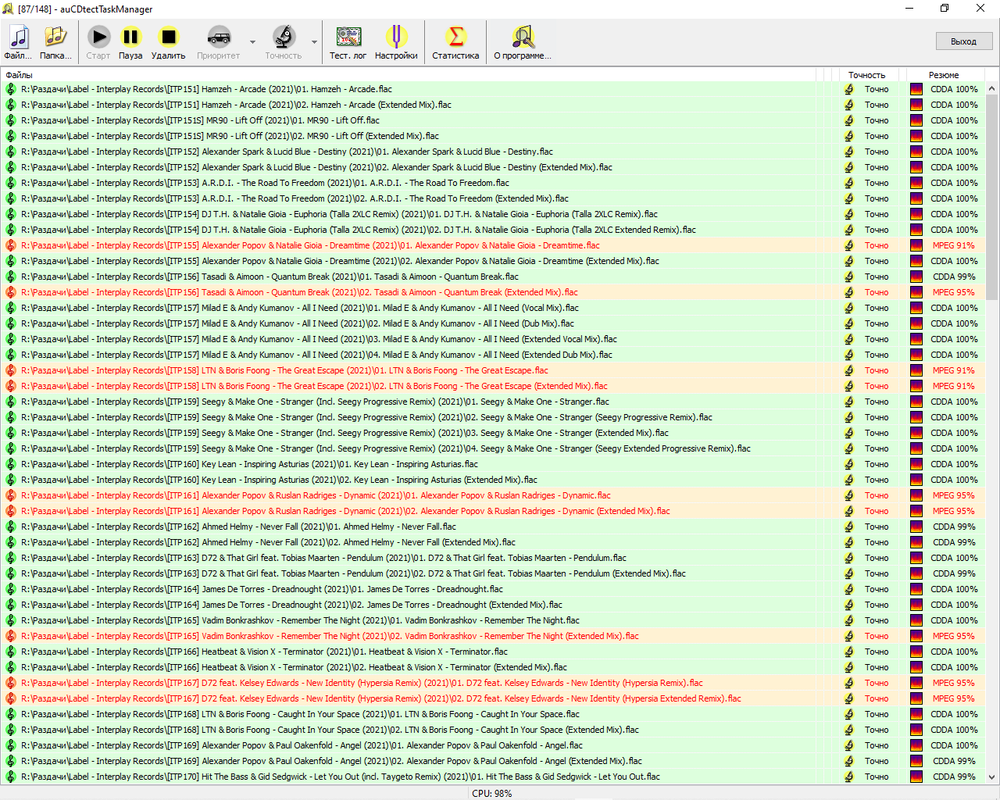Click status icon of Tasadi Quantum Break.flac row

10,277
